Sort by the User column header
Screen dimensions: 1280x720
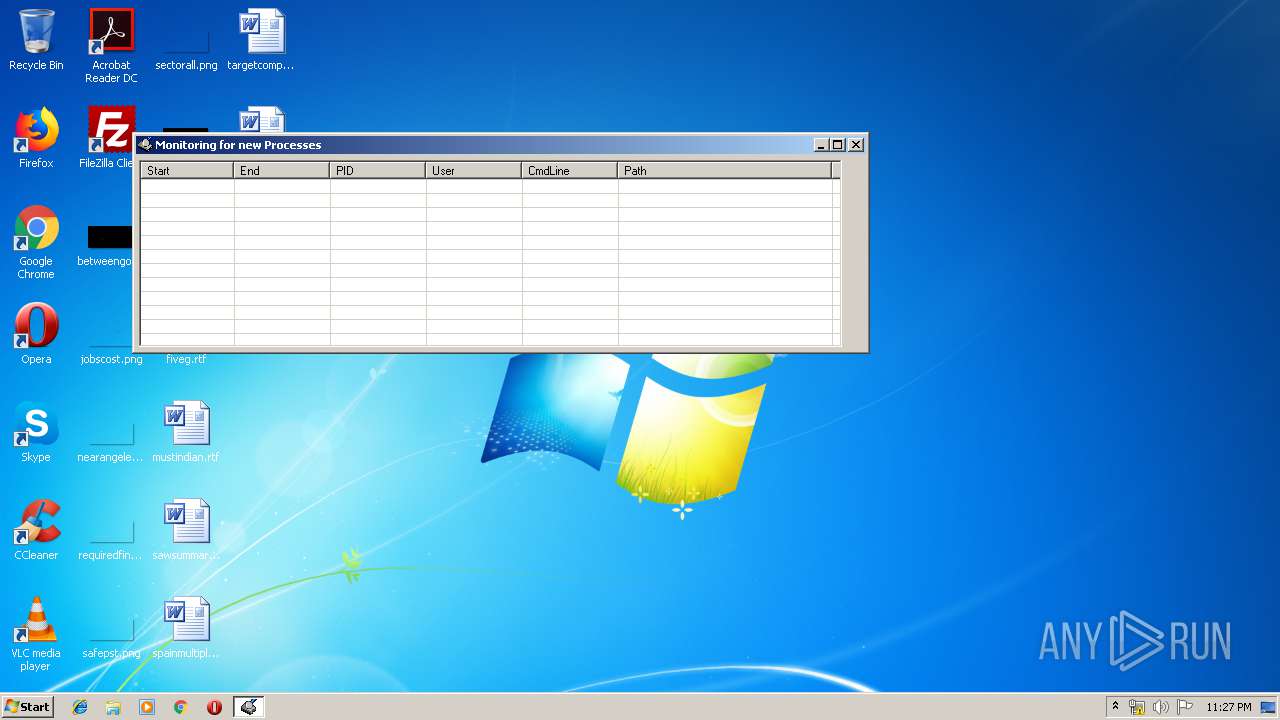(474, 170)
